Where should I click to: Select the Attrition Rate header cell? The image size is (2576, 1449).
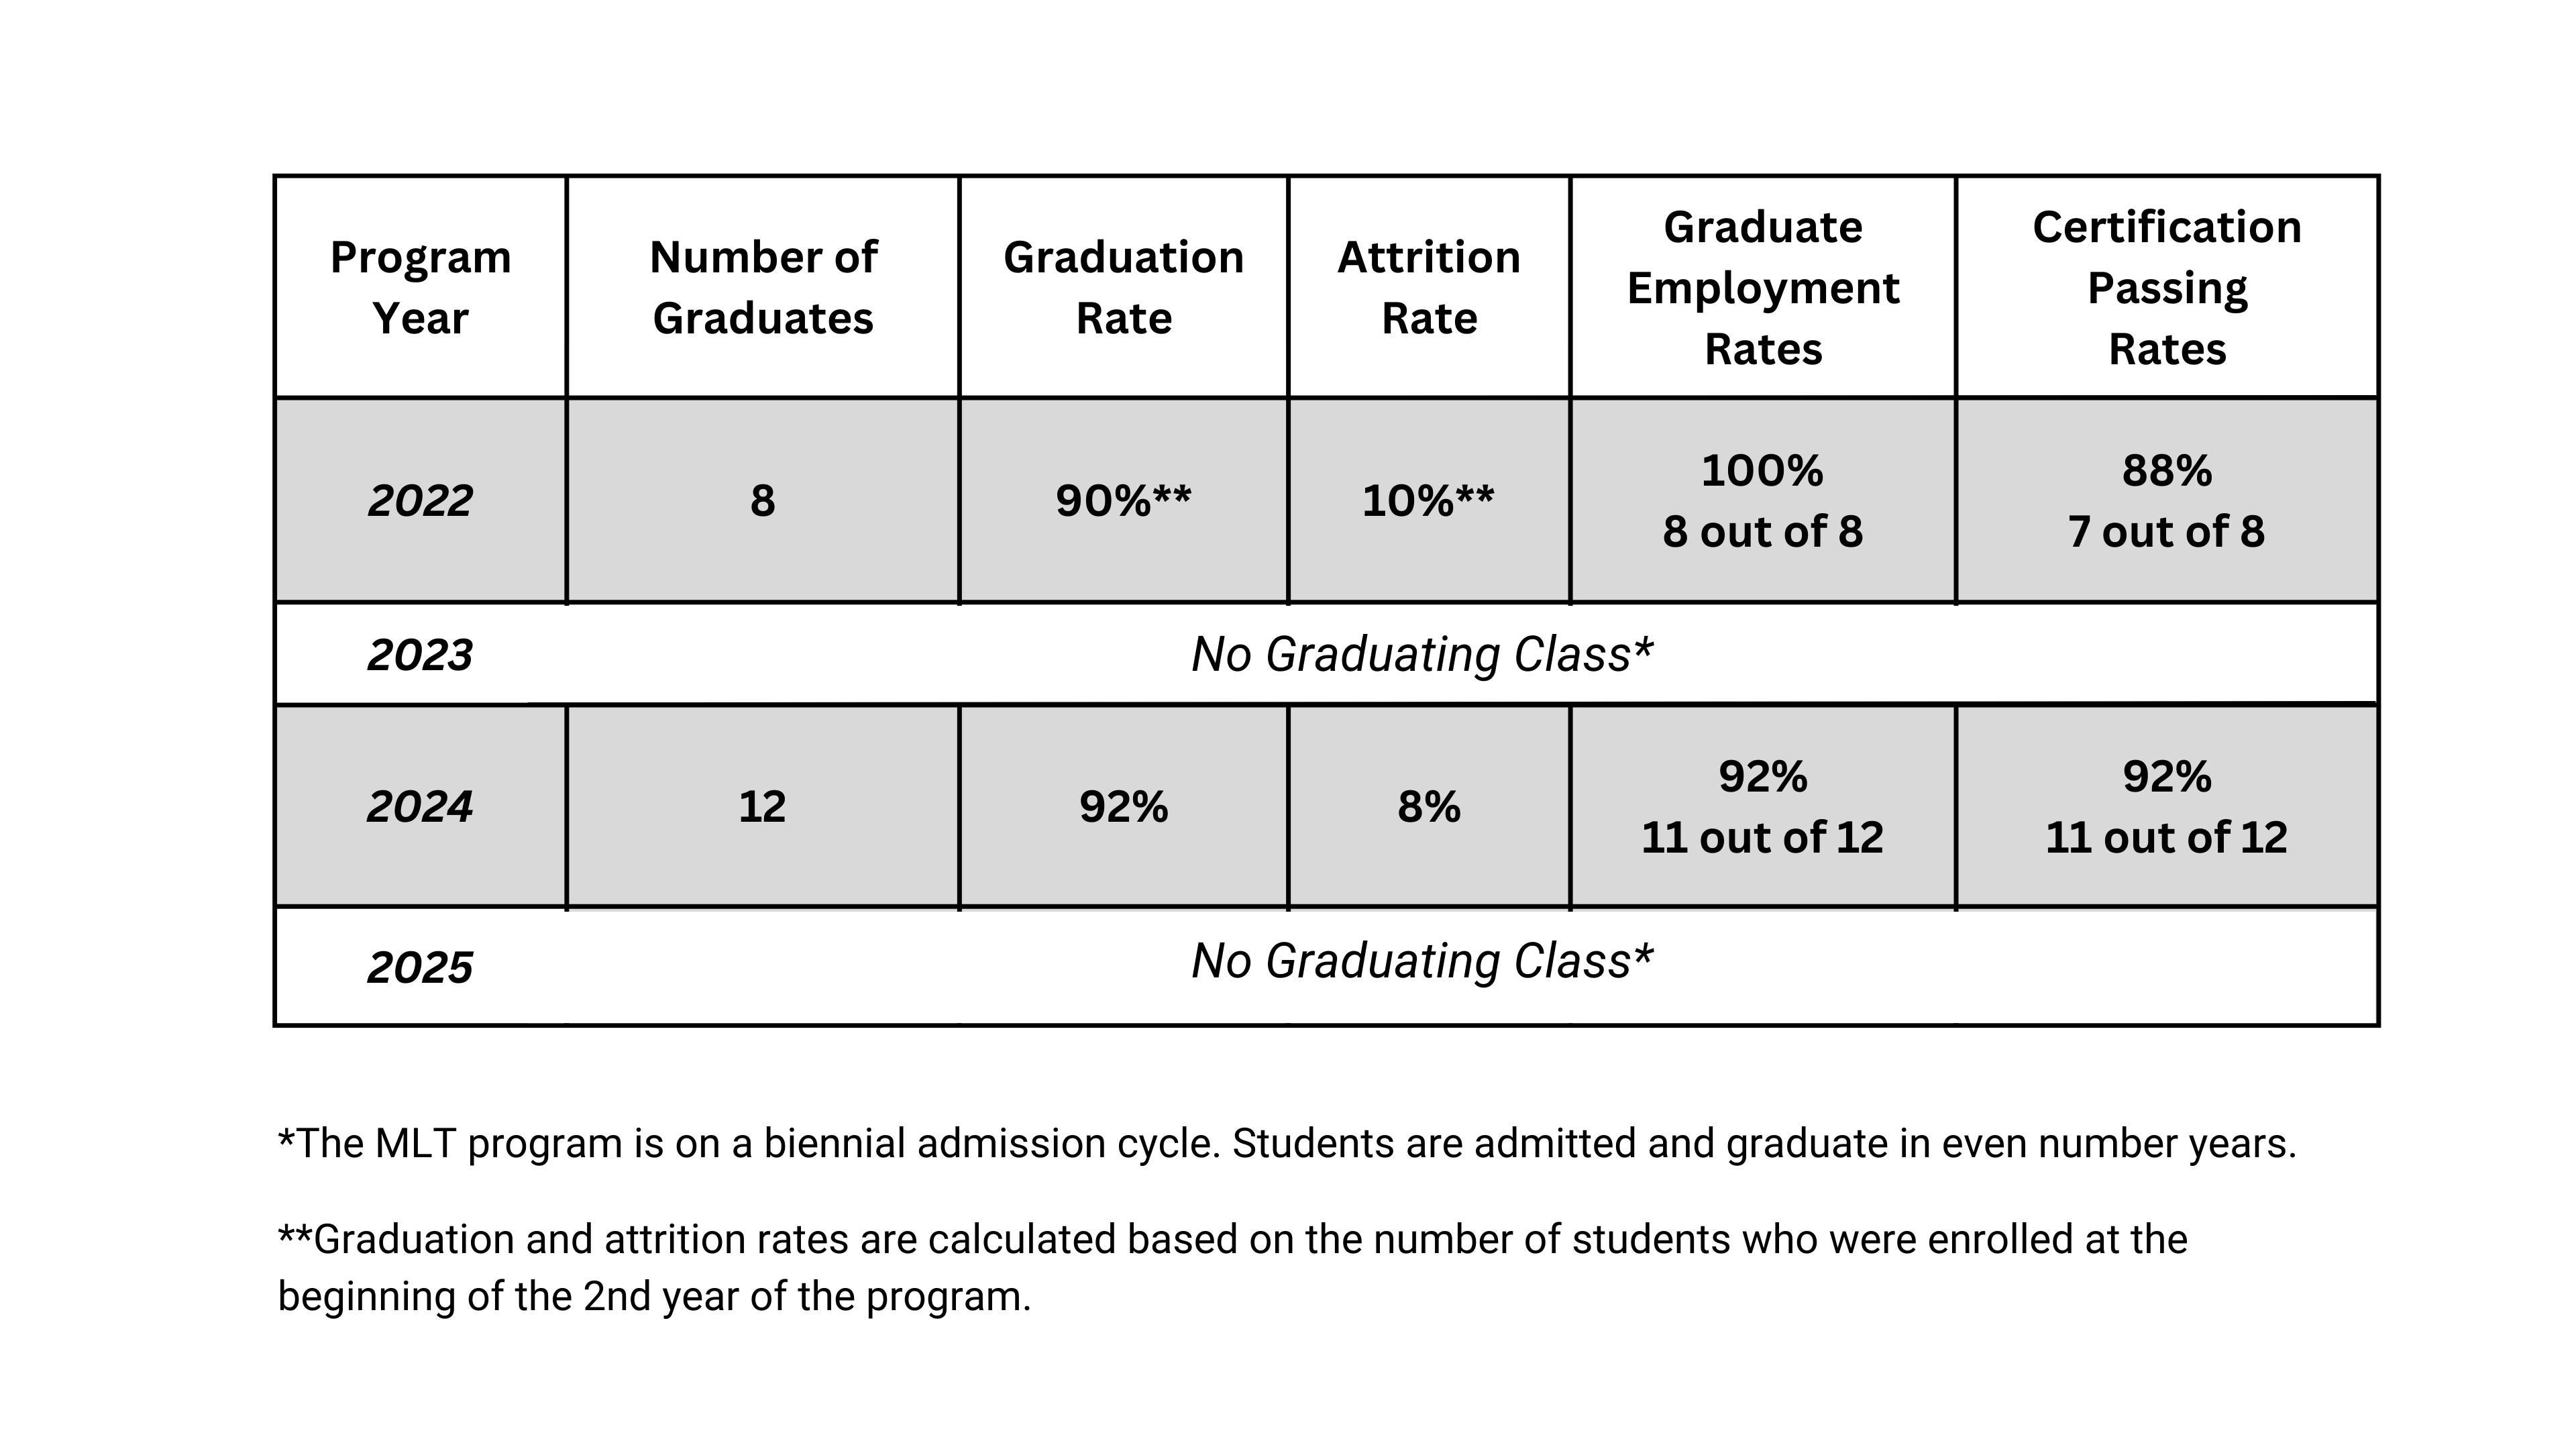(1429, 288)
